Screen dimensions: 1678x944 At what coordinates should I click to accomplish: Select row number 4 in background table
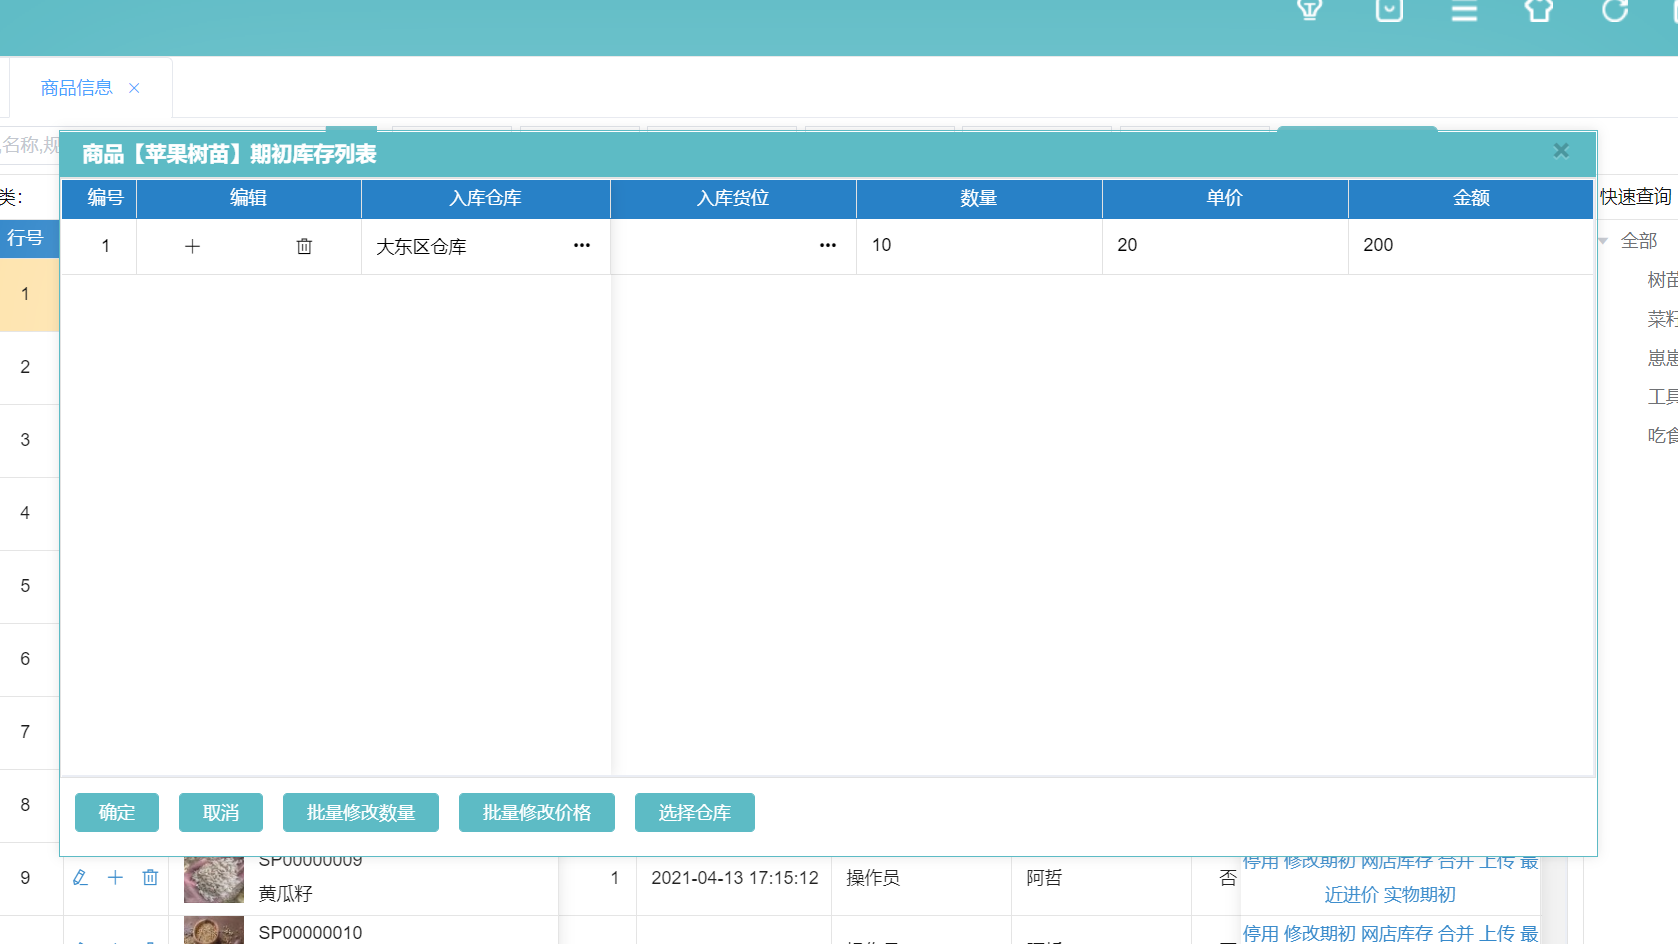coord(25,514)
